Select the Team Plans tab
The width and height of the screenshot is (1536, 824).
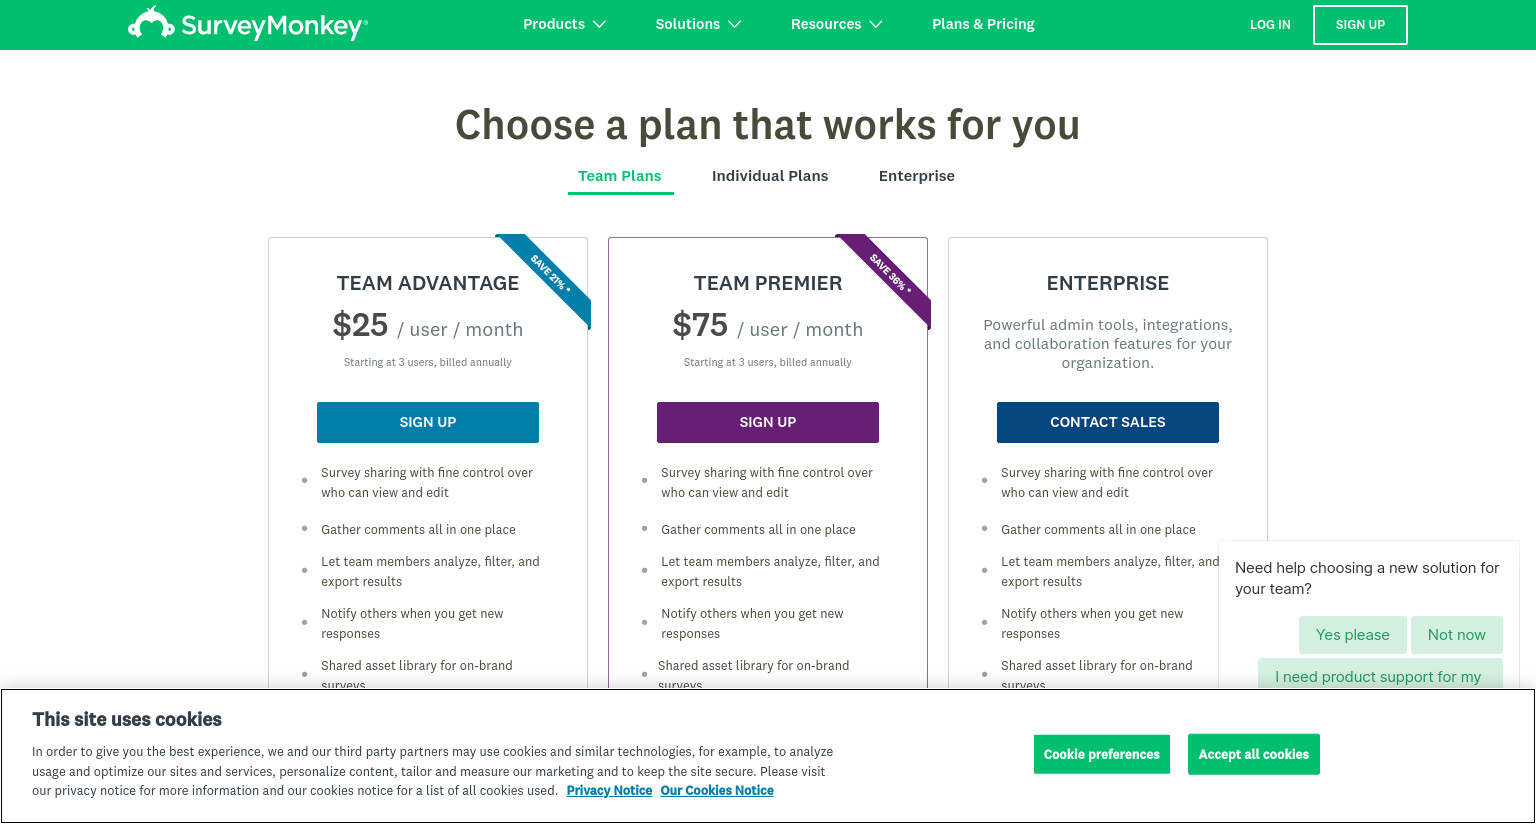[620, 176]
